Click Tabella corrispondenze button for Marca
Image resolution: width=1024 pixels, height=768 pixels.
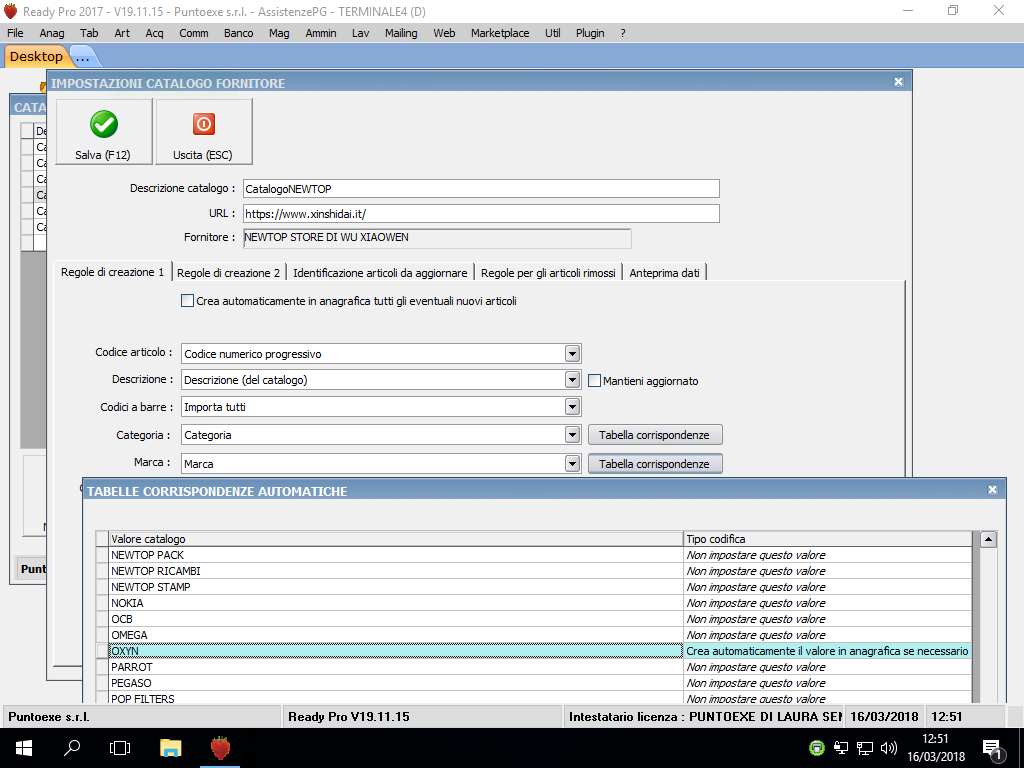655,464
